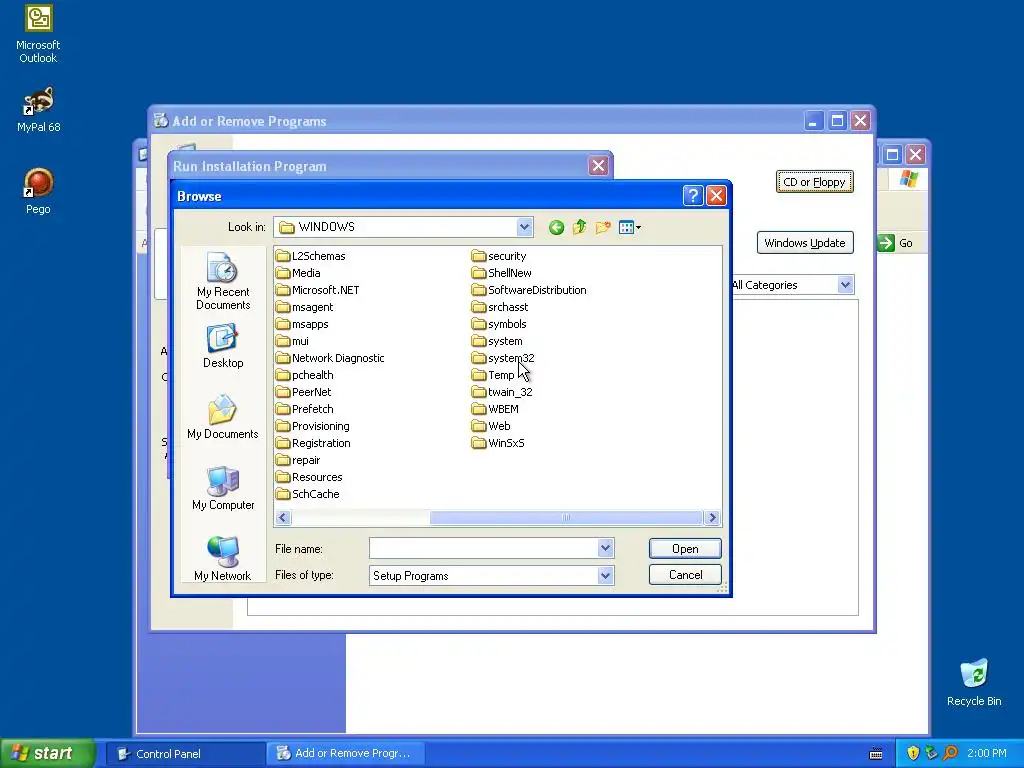Switch to Control Panel taskbar button
This screenshot has height=768, width=1024.
pyautogui.click(x=185, y=754)
